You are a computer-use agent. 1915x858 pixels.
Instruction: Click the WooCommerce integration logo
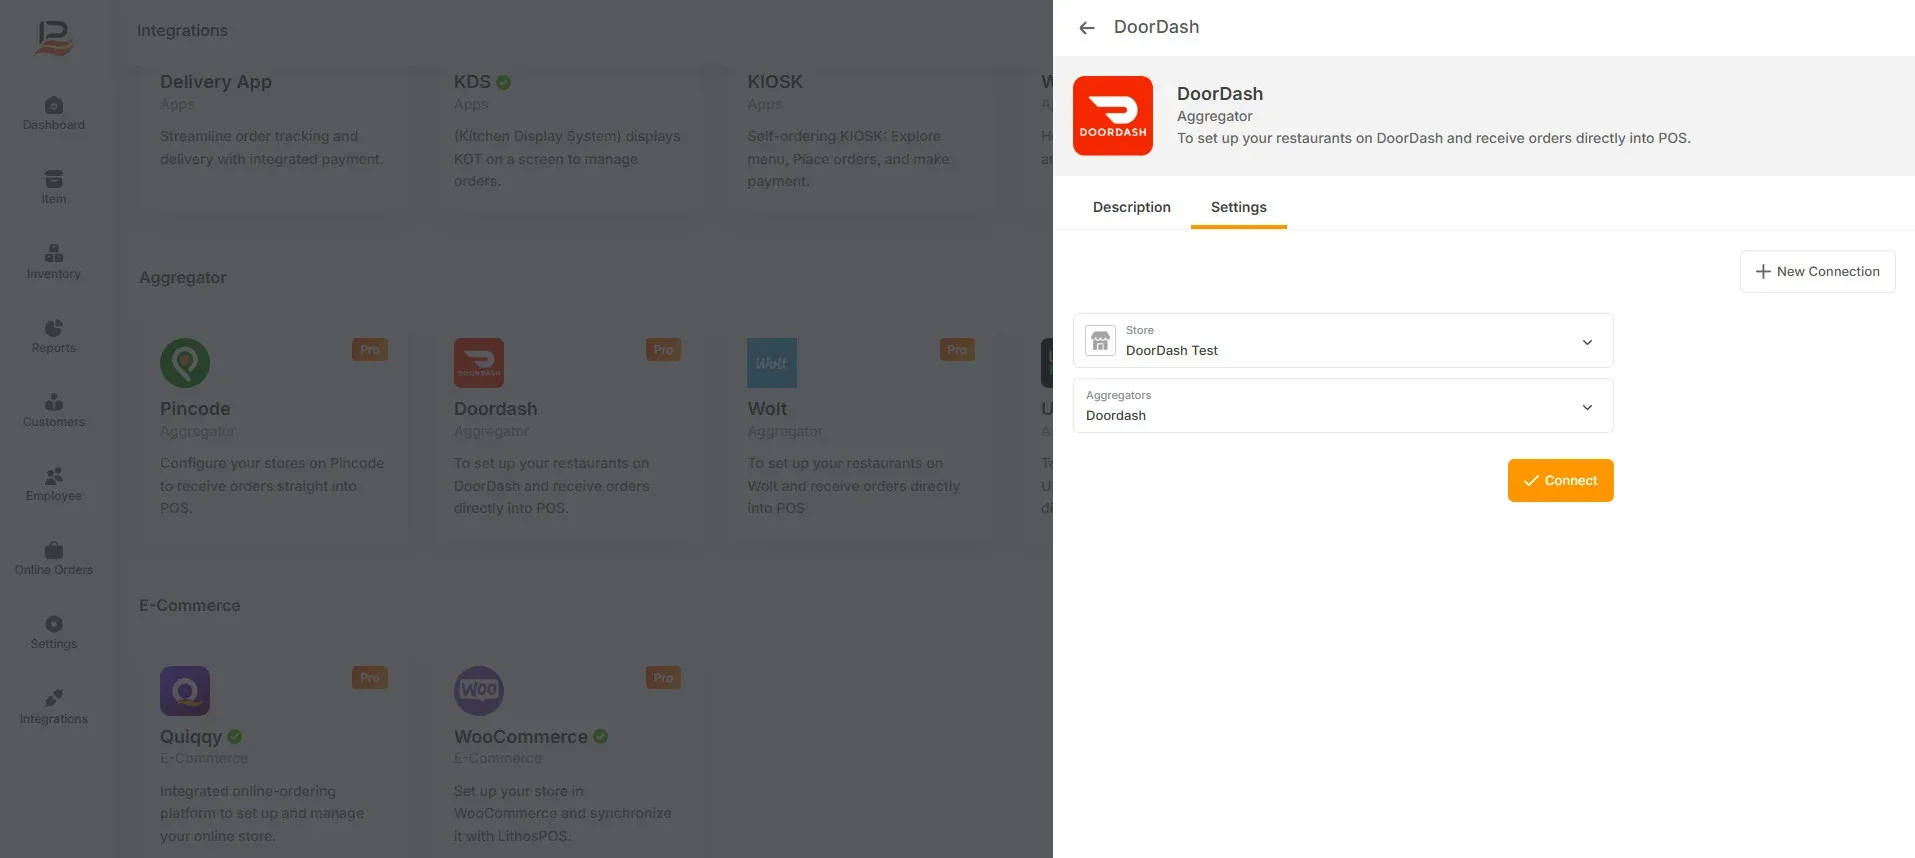[479, 691]
